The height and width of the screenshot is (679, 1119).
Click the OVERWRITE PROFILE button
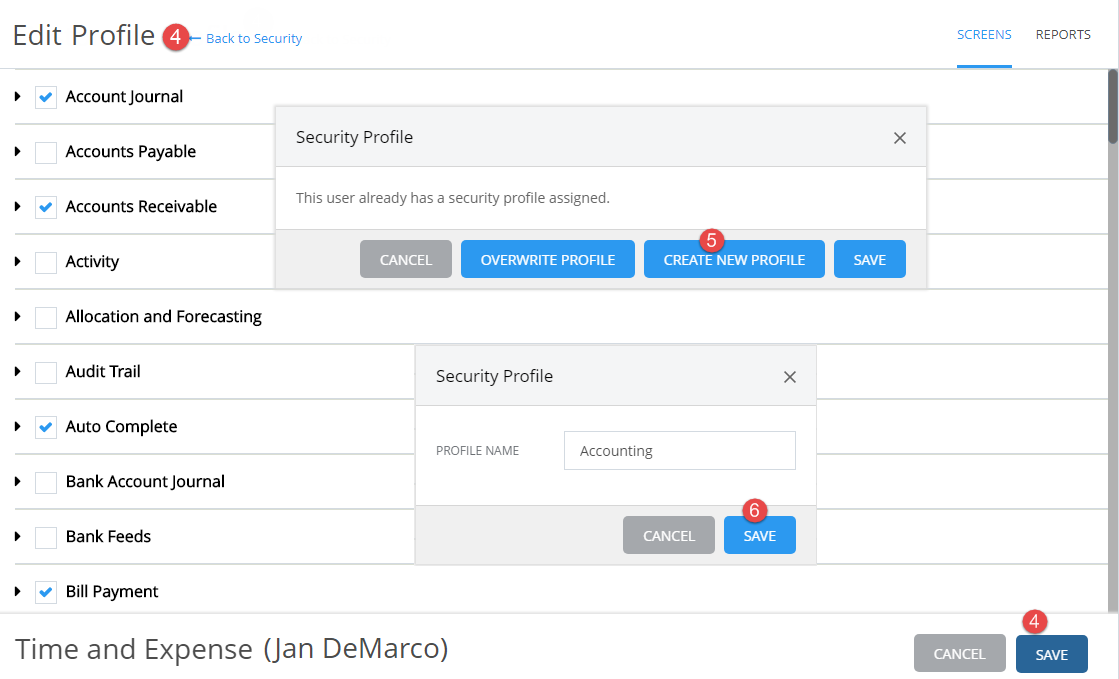point(547,259)
